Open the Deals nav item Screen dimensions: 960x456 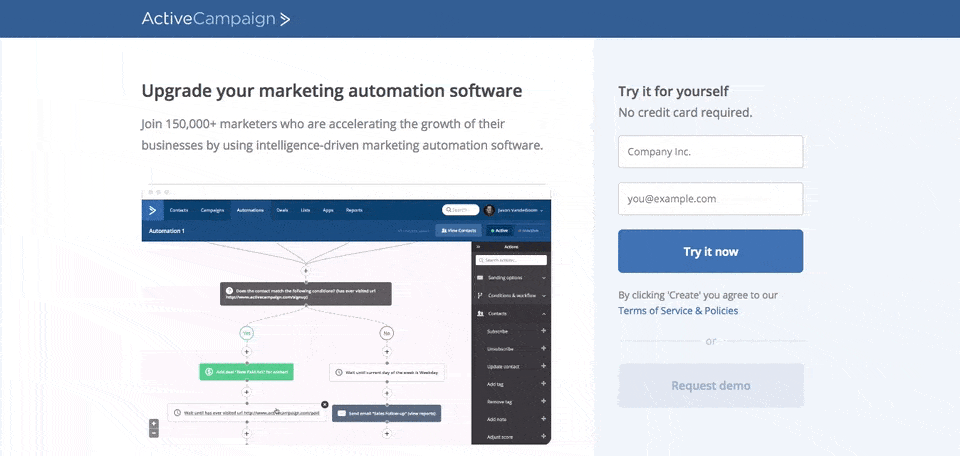tap(282, 210)
